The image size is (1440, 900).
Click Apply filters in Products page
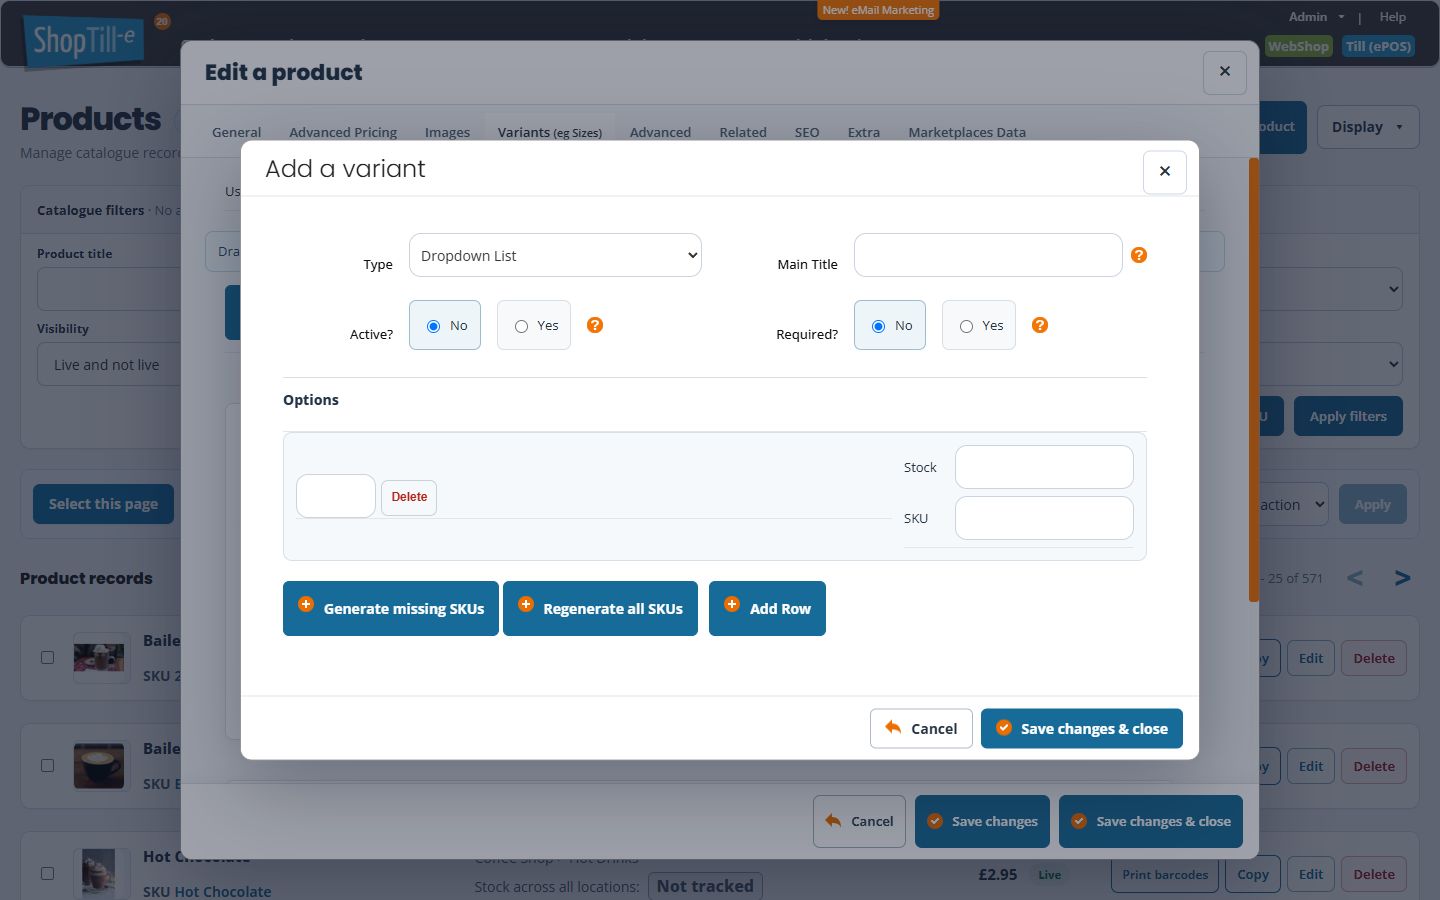[1348, 416]
